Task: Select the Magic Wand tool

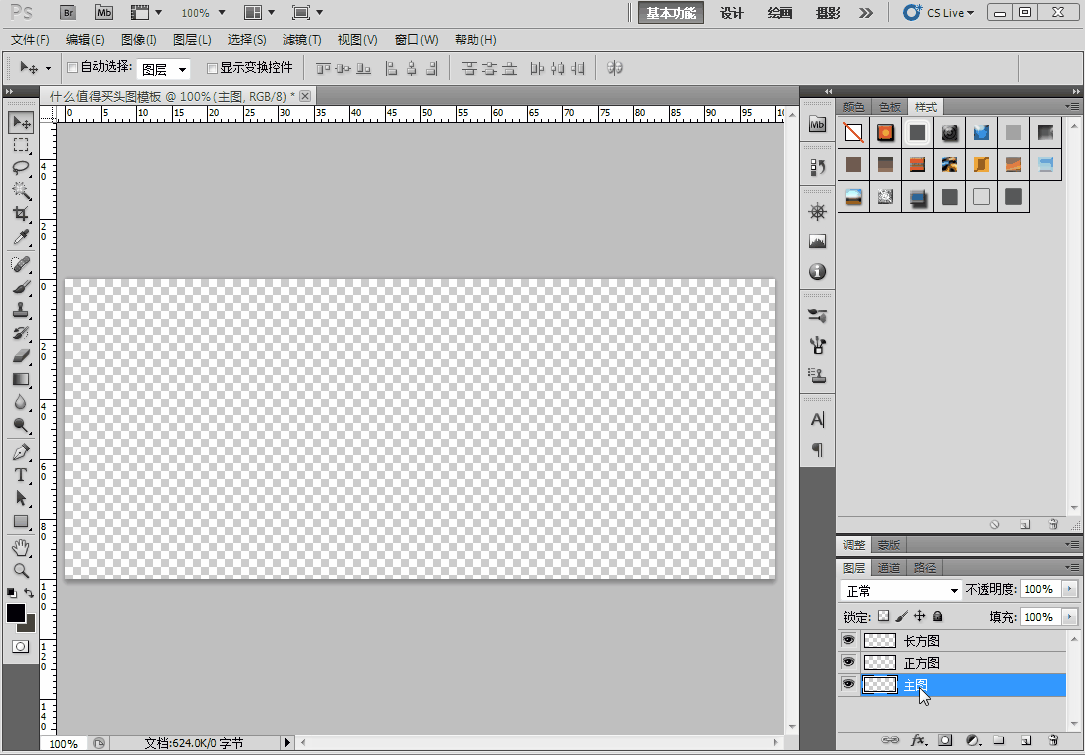Action: [21, 191]
